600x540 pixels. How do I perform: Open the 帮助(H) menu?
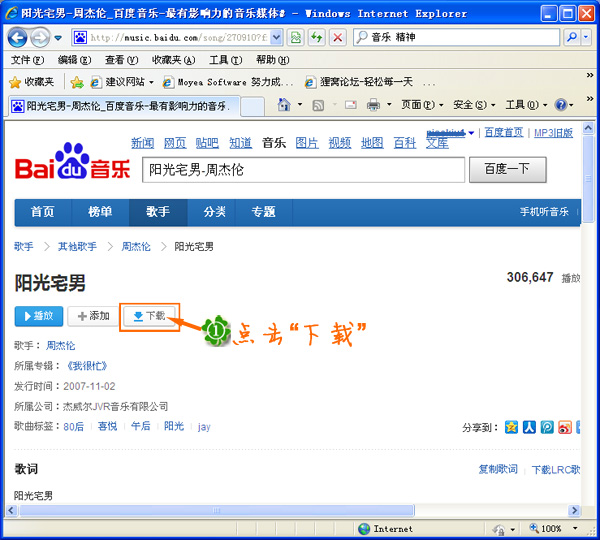[x=272, y=60]
